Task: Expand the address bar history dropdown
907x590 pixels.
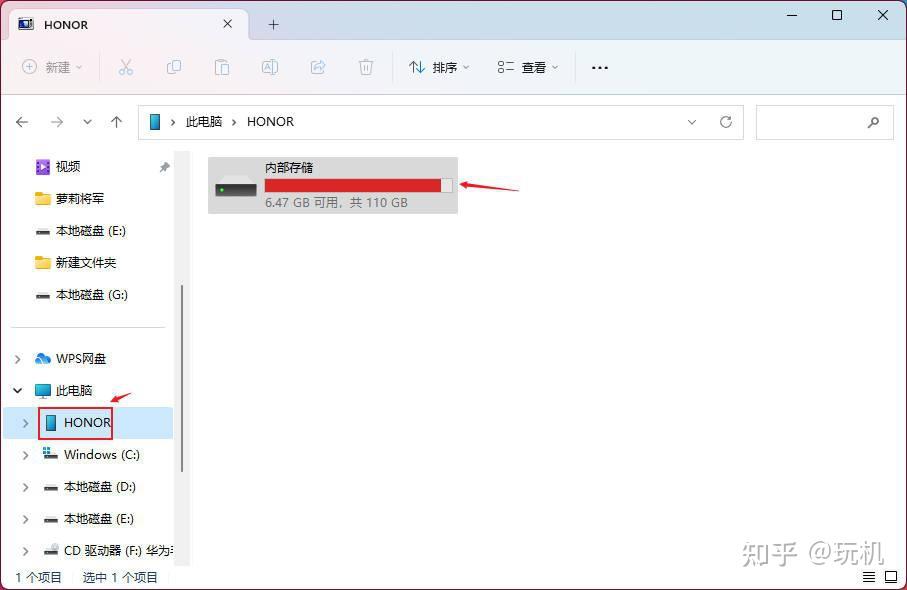Action: pyautogui.click(x=692, y=122)
